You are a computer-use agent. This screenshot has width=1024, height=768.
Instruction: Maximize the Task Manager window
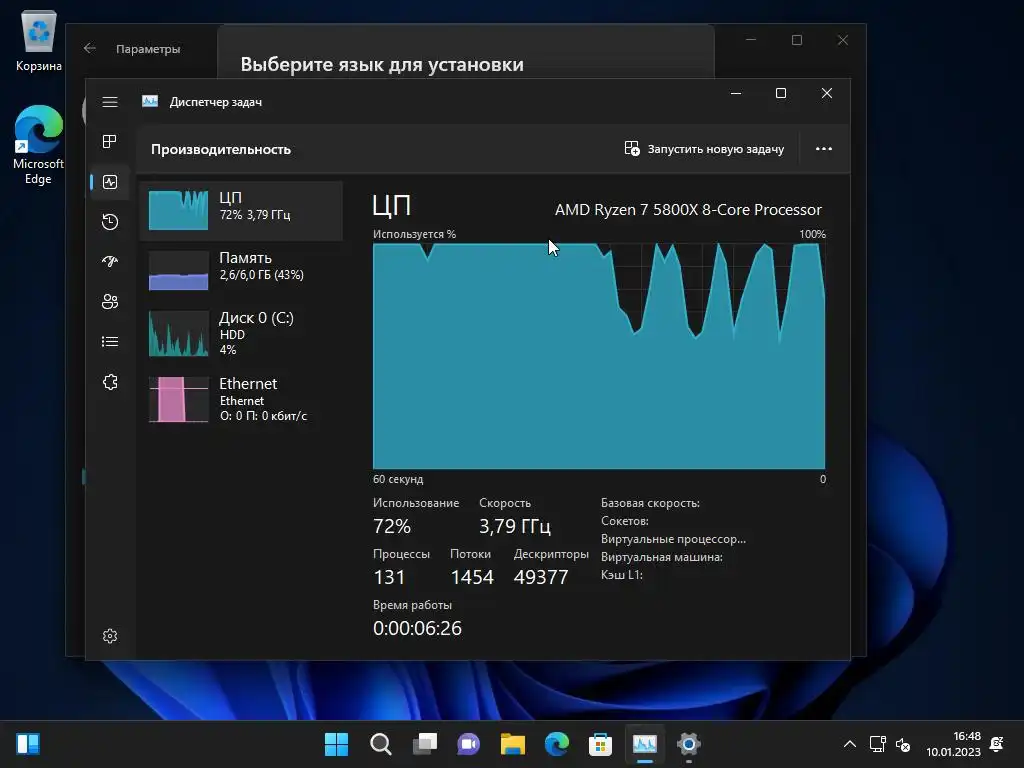780,93
